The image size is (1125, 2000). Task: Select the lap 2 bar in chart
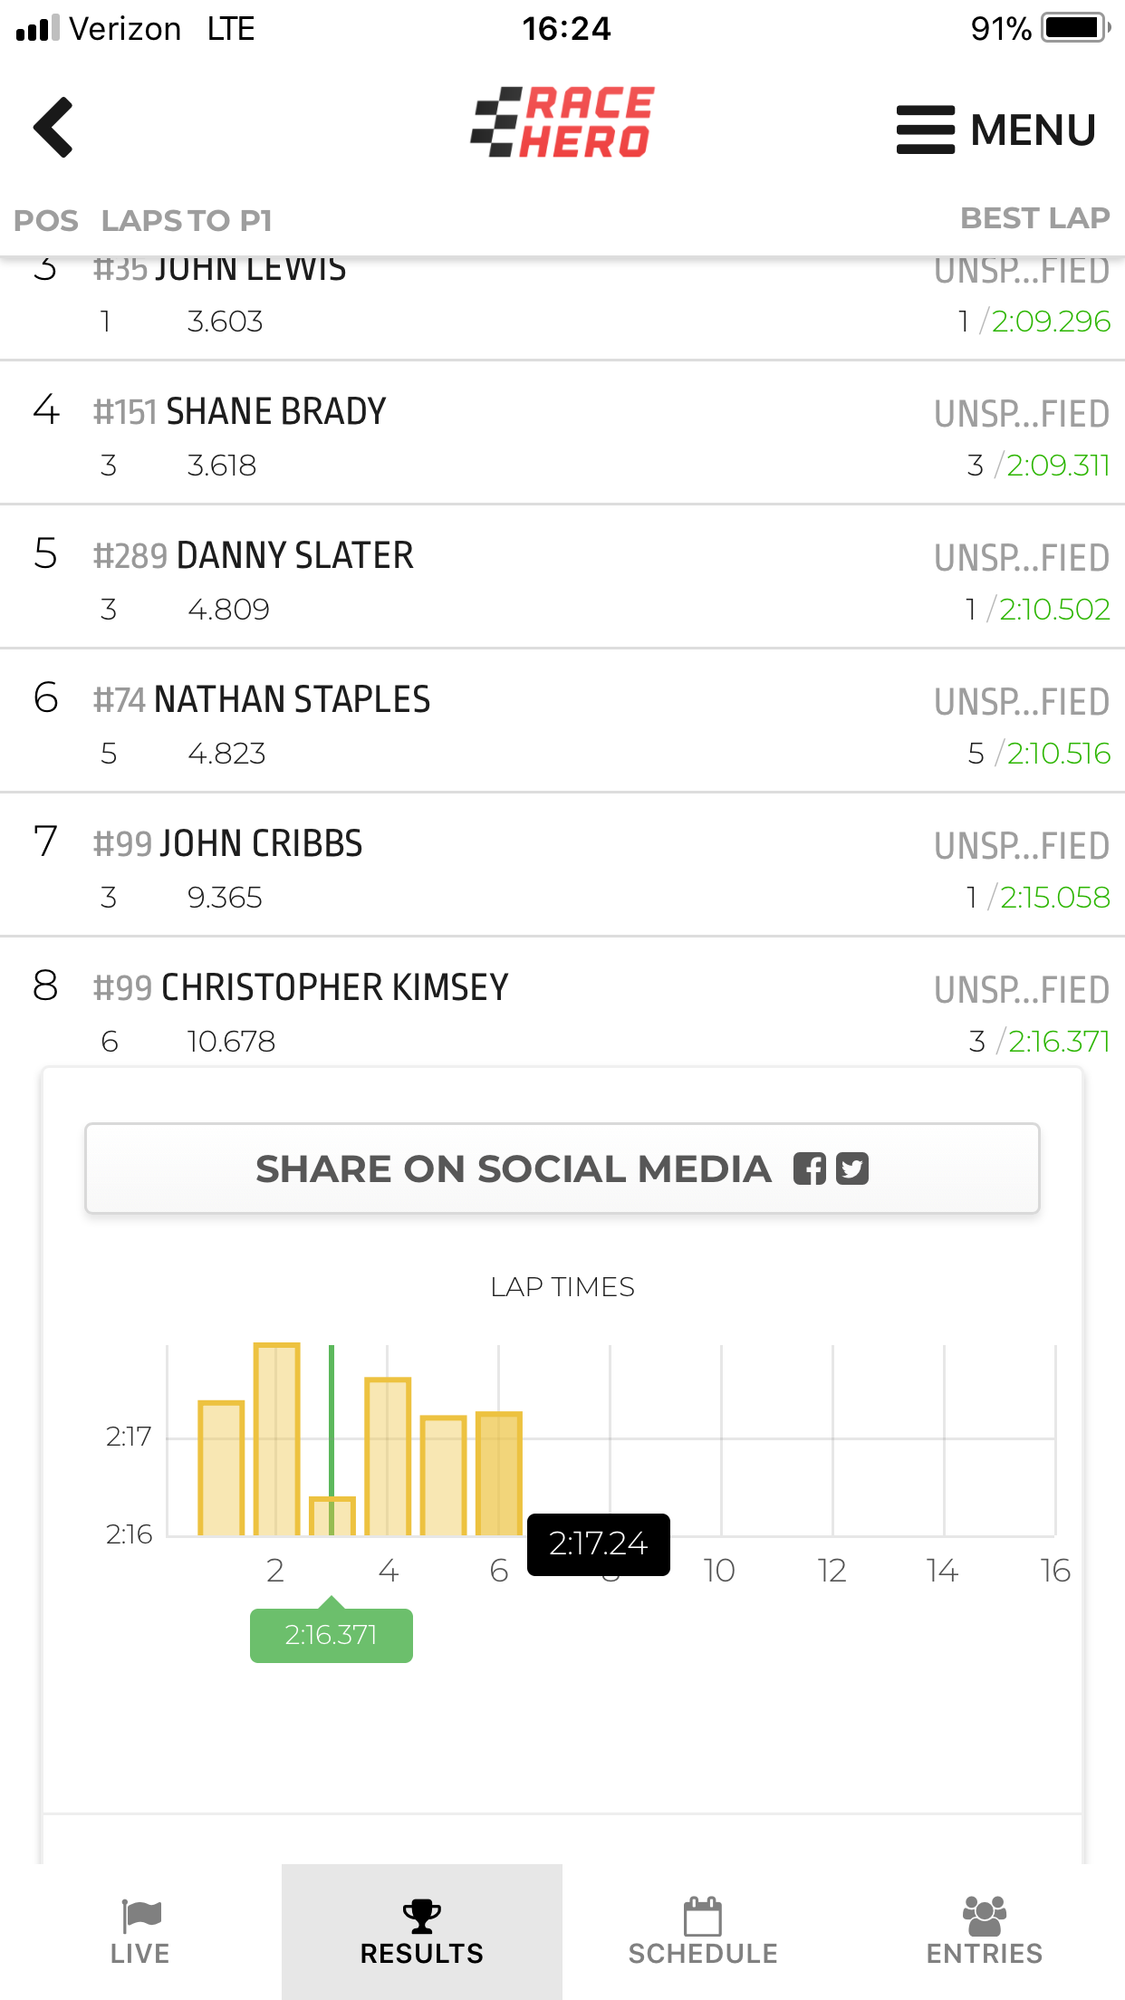click(277, 1440)
